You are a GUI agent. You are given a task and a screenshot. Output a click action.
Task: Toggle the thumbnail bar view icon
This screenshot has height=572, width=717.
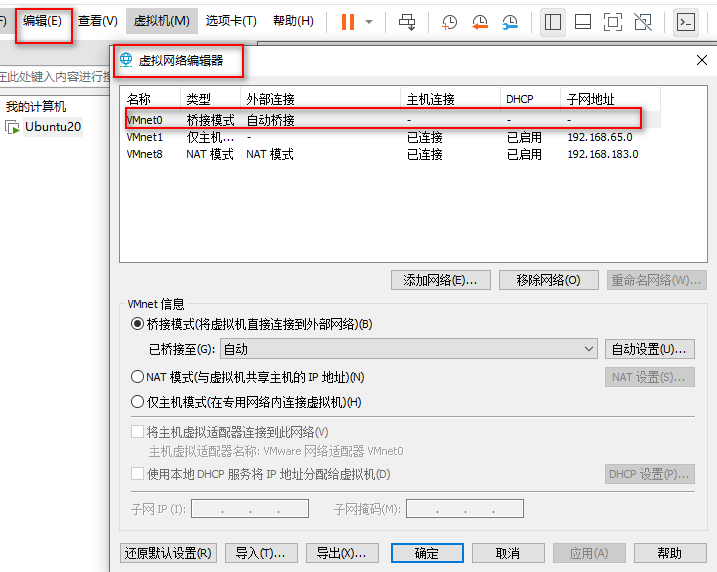[x=583, y=21]
